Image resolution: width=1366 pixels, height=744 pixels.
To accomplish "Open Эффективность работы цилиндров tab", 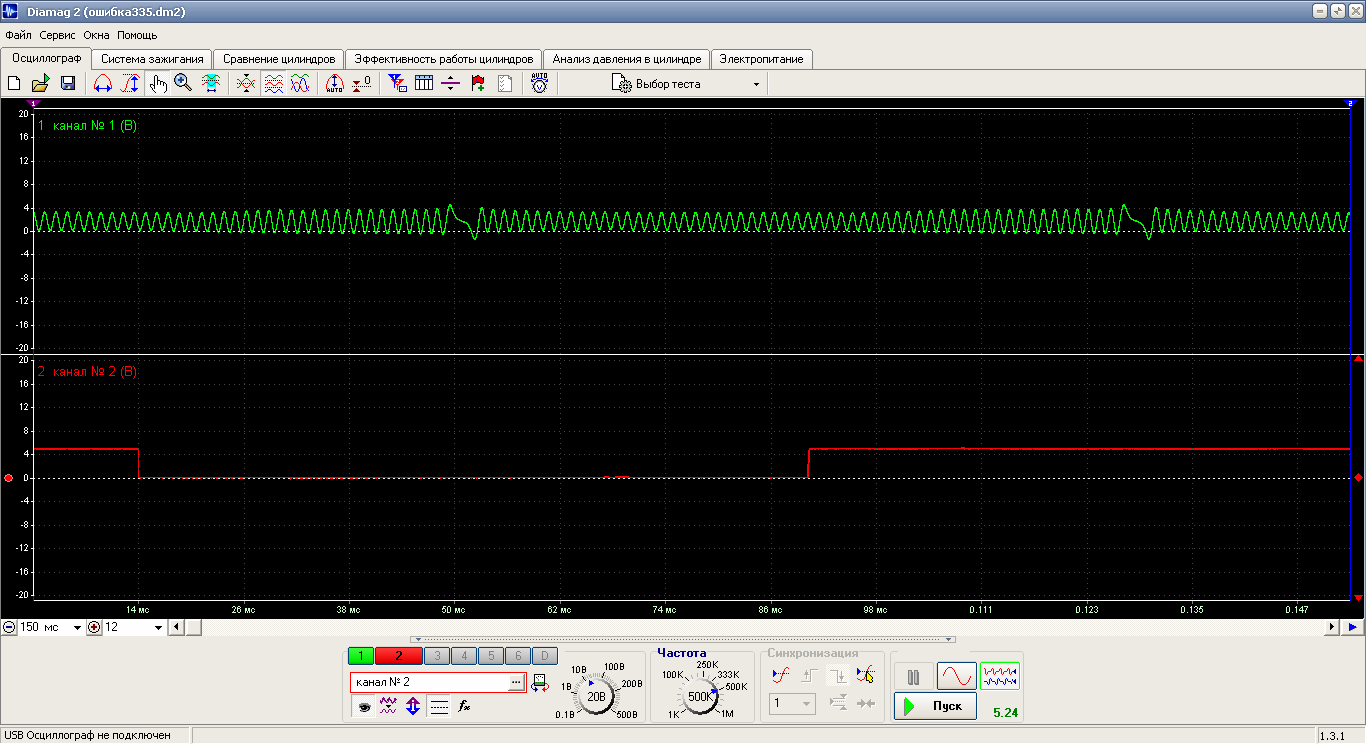I will tap(444, 59).
